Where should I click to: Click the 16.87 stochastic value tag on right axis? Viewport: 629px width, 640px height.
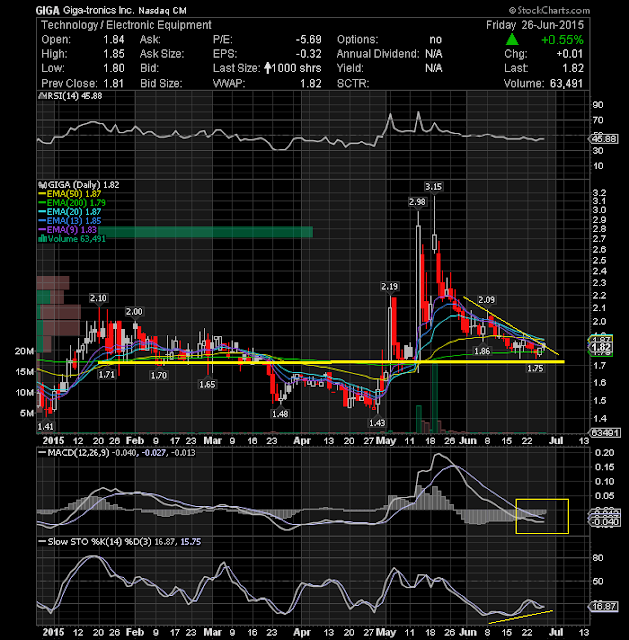[604, 607]
